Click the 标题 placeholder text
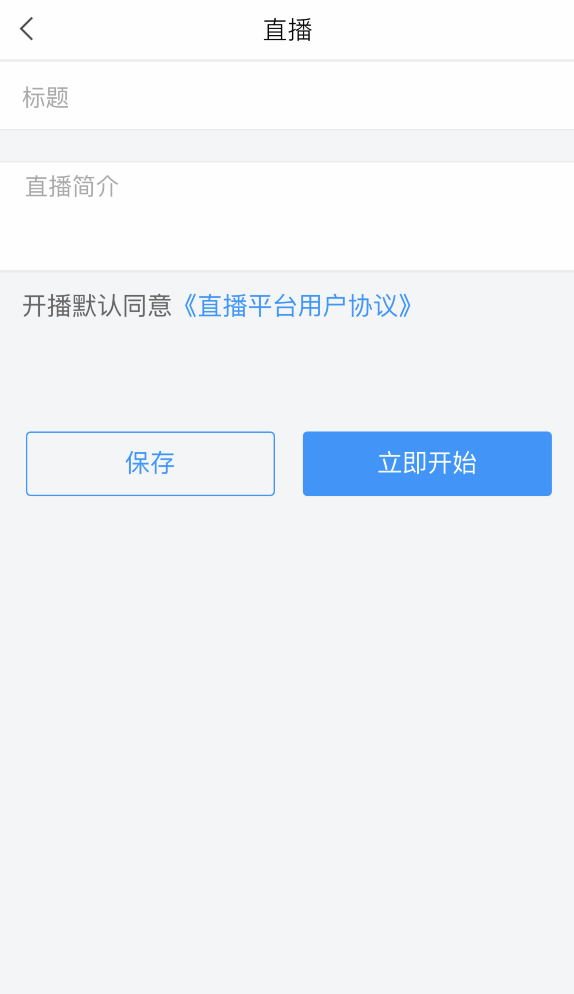This screenshot has width=574, height=994. [46, 98]
